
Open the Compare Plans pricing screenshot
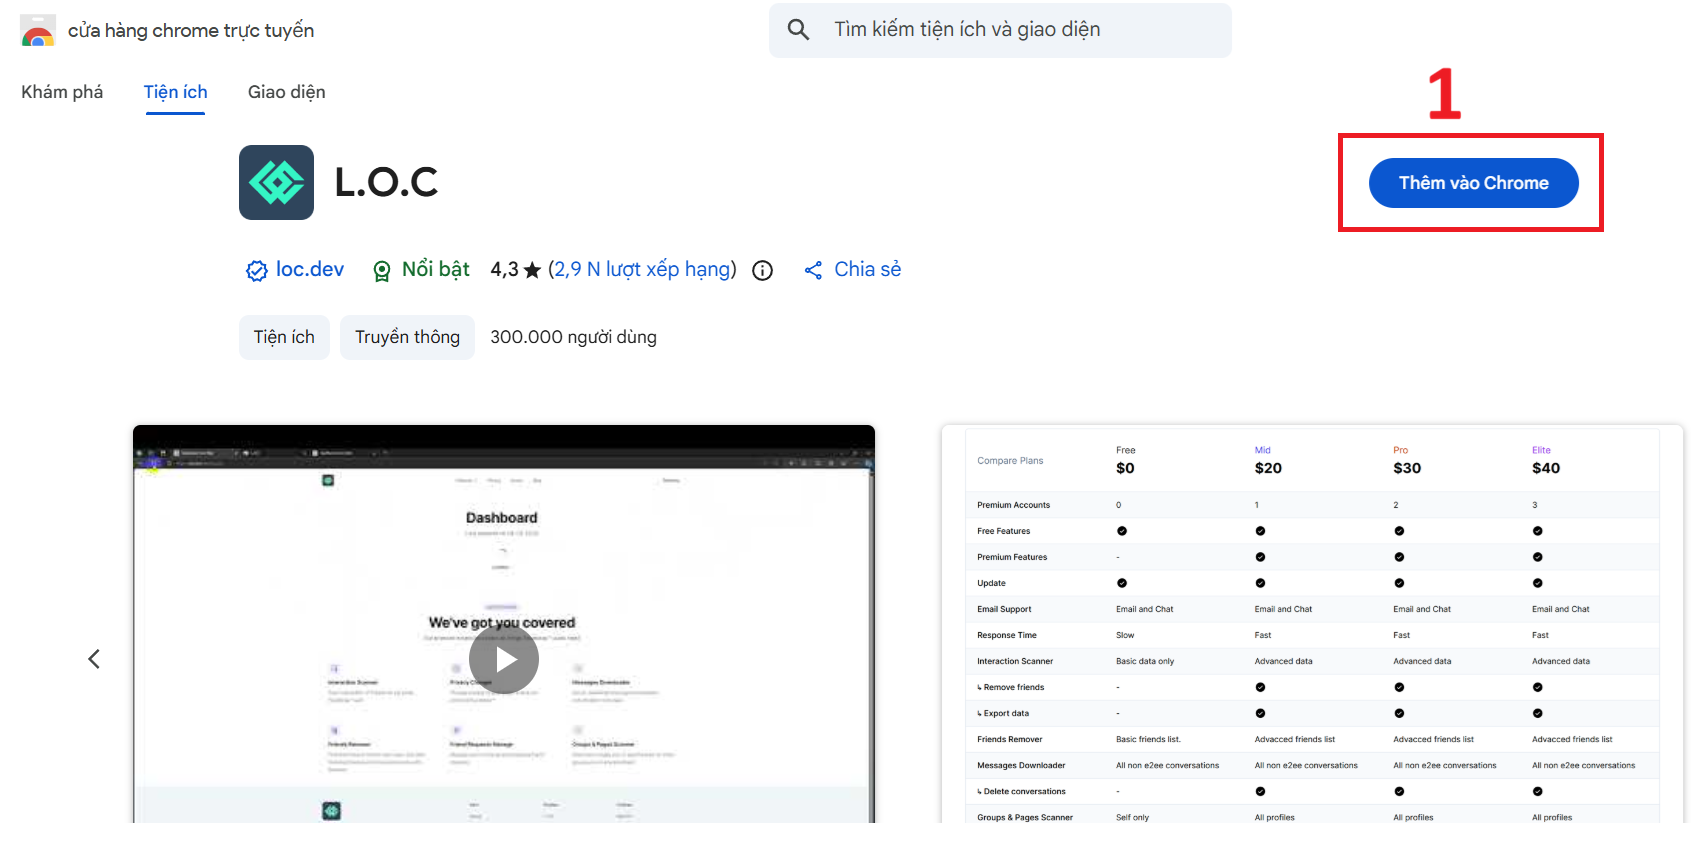tap(1312, 624)
